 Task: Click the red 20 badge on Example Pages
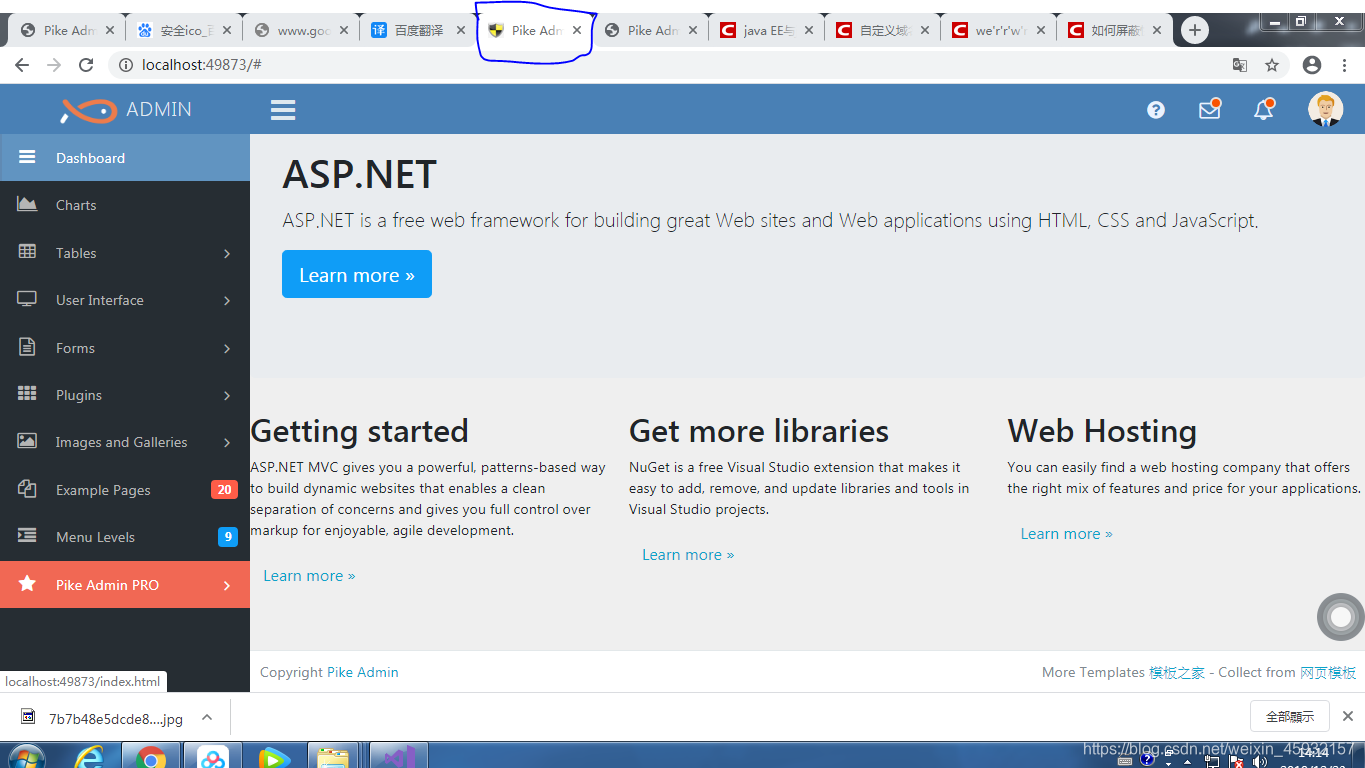pos(224,490)
